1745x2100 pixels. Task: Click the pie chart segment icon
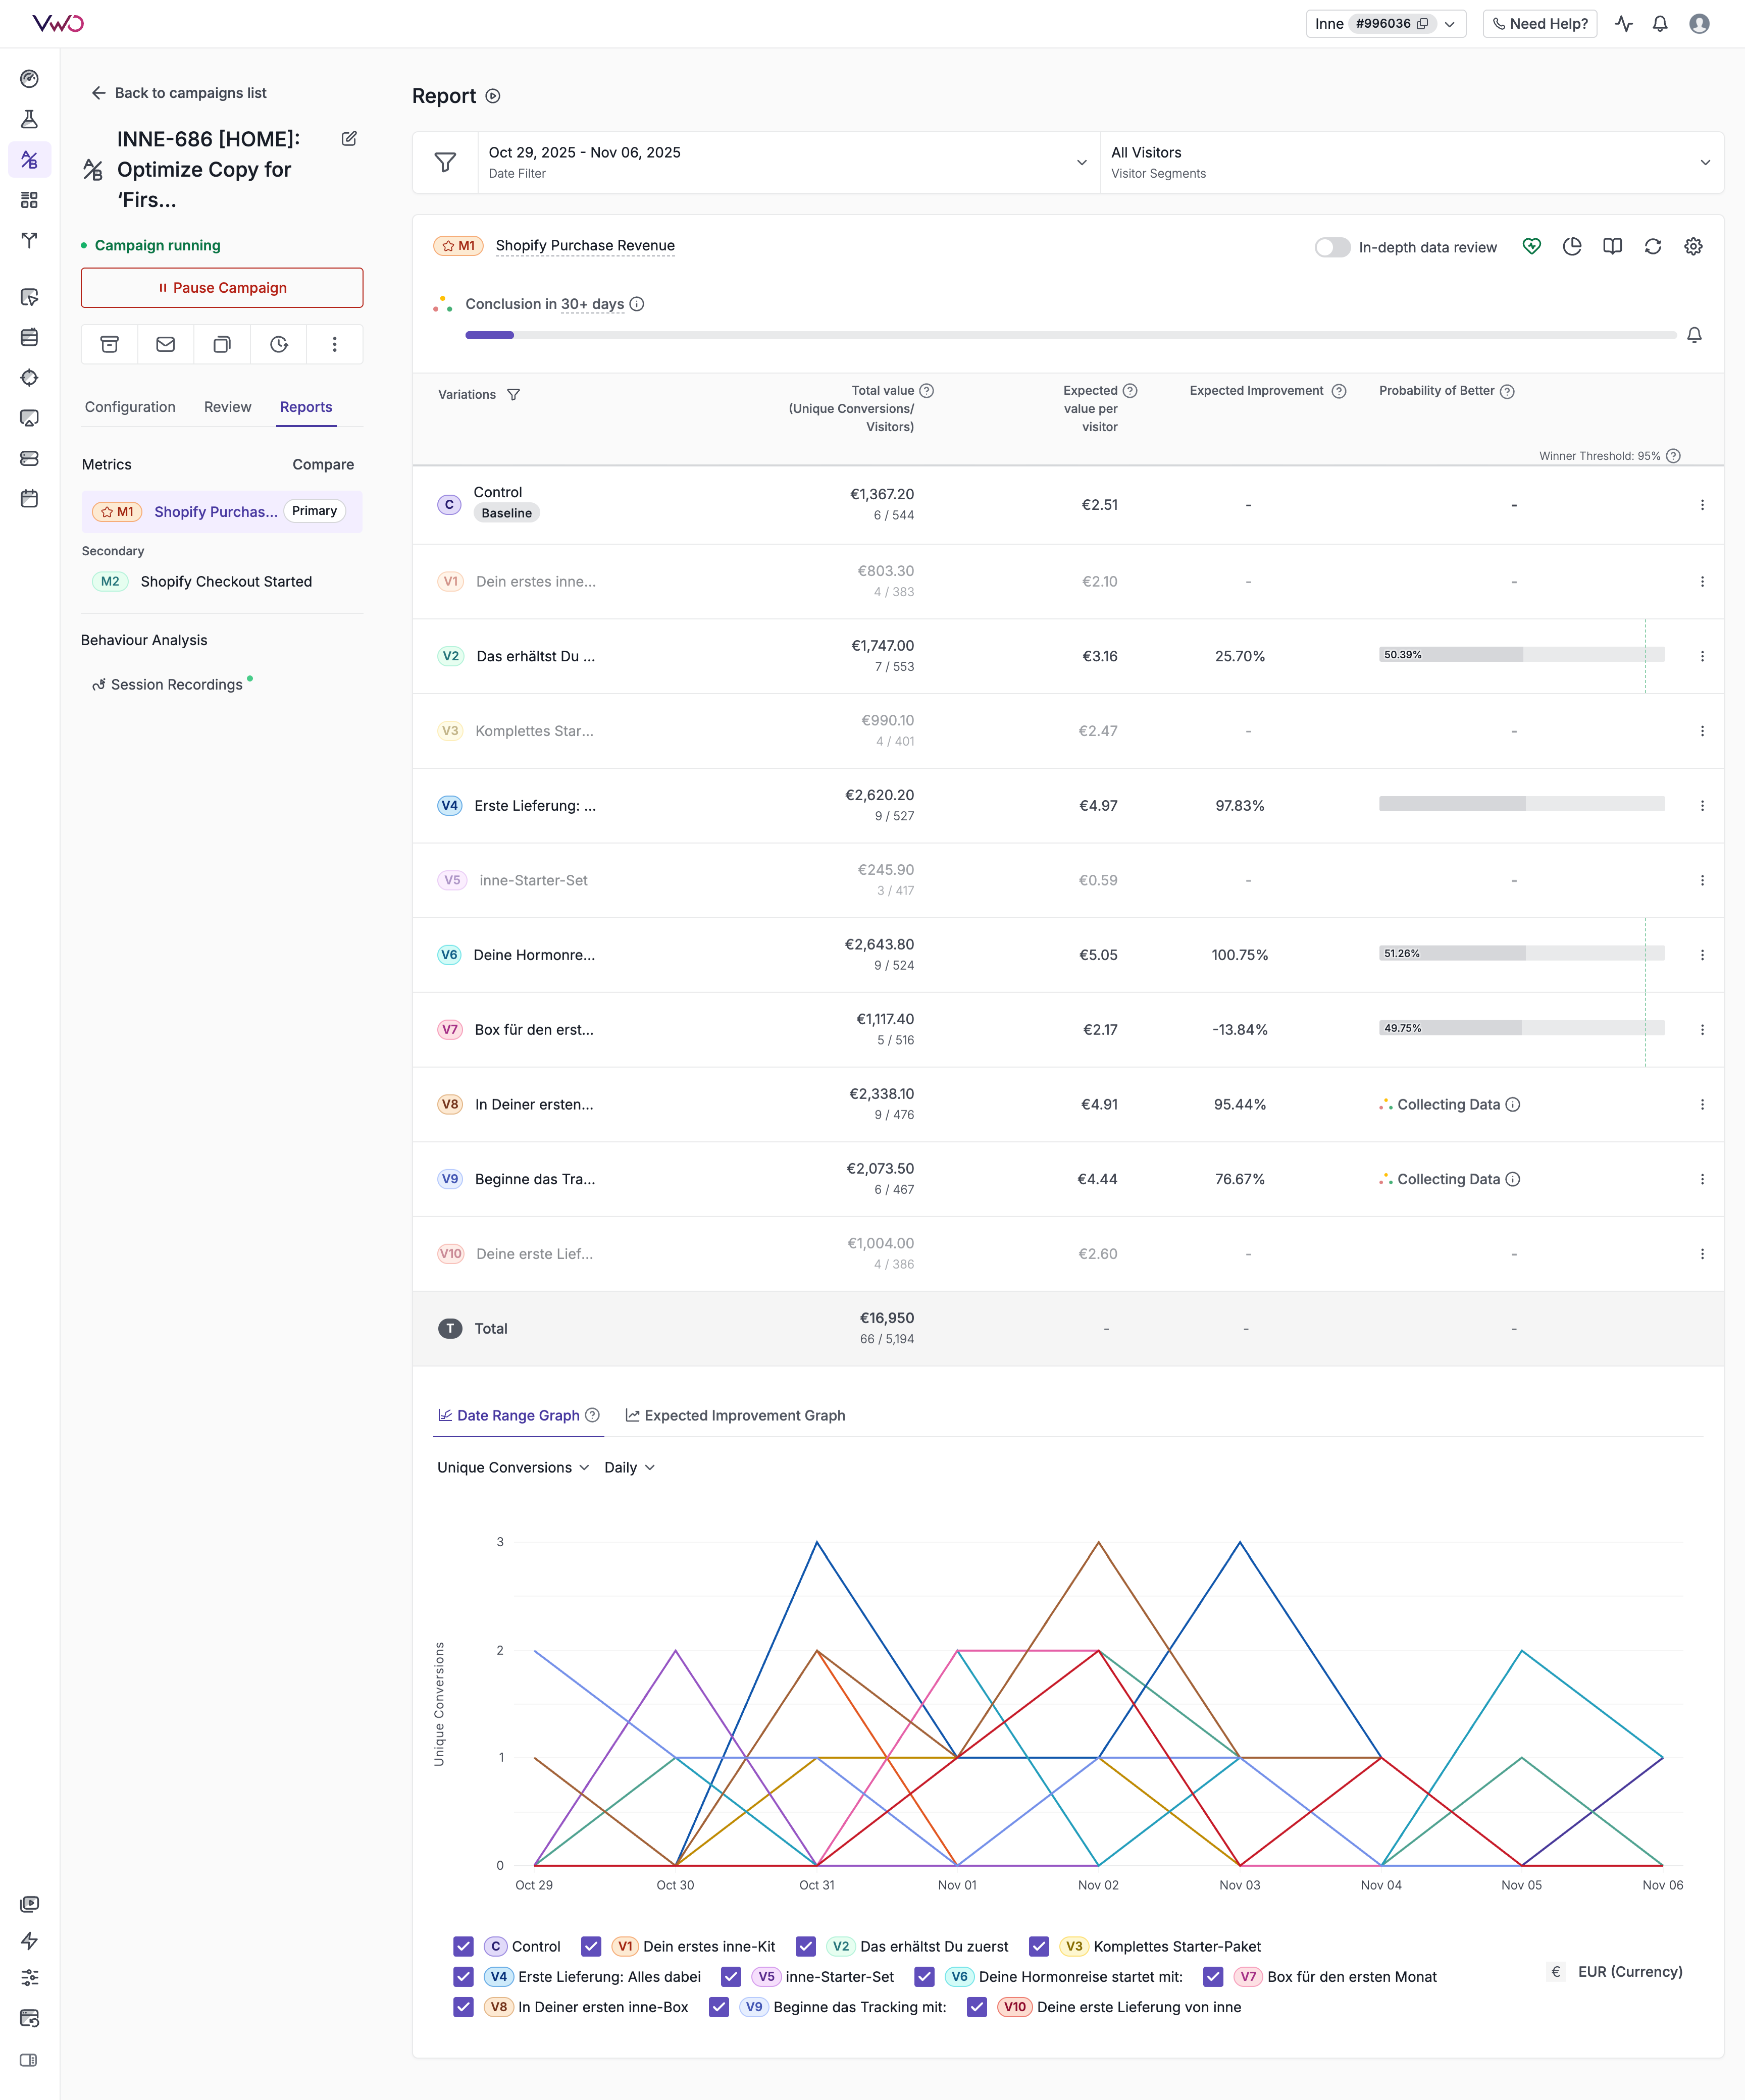(x=1572, y=246)
